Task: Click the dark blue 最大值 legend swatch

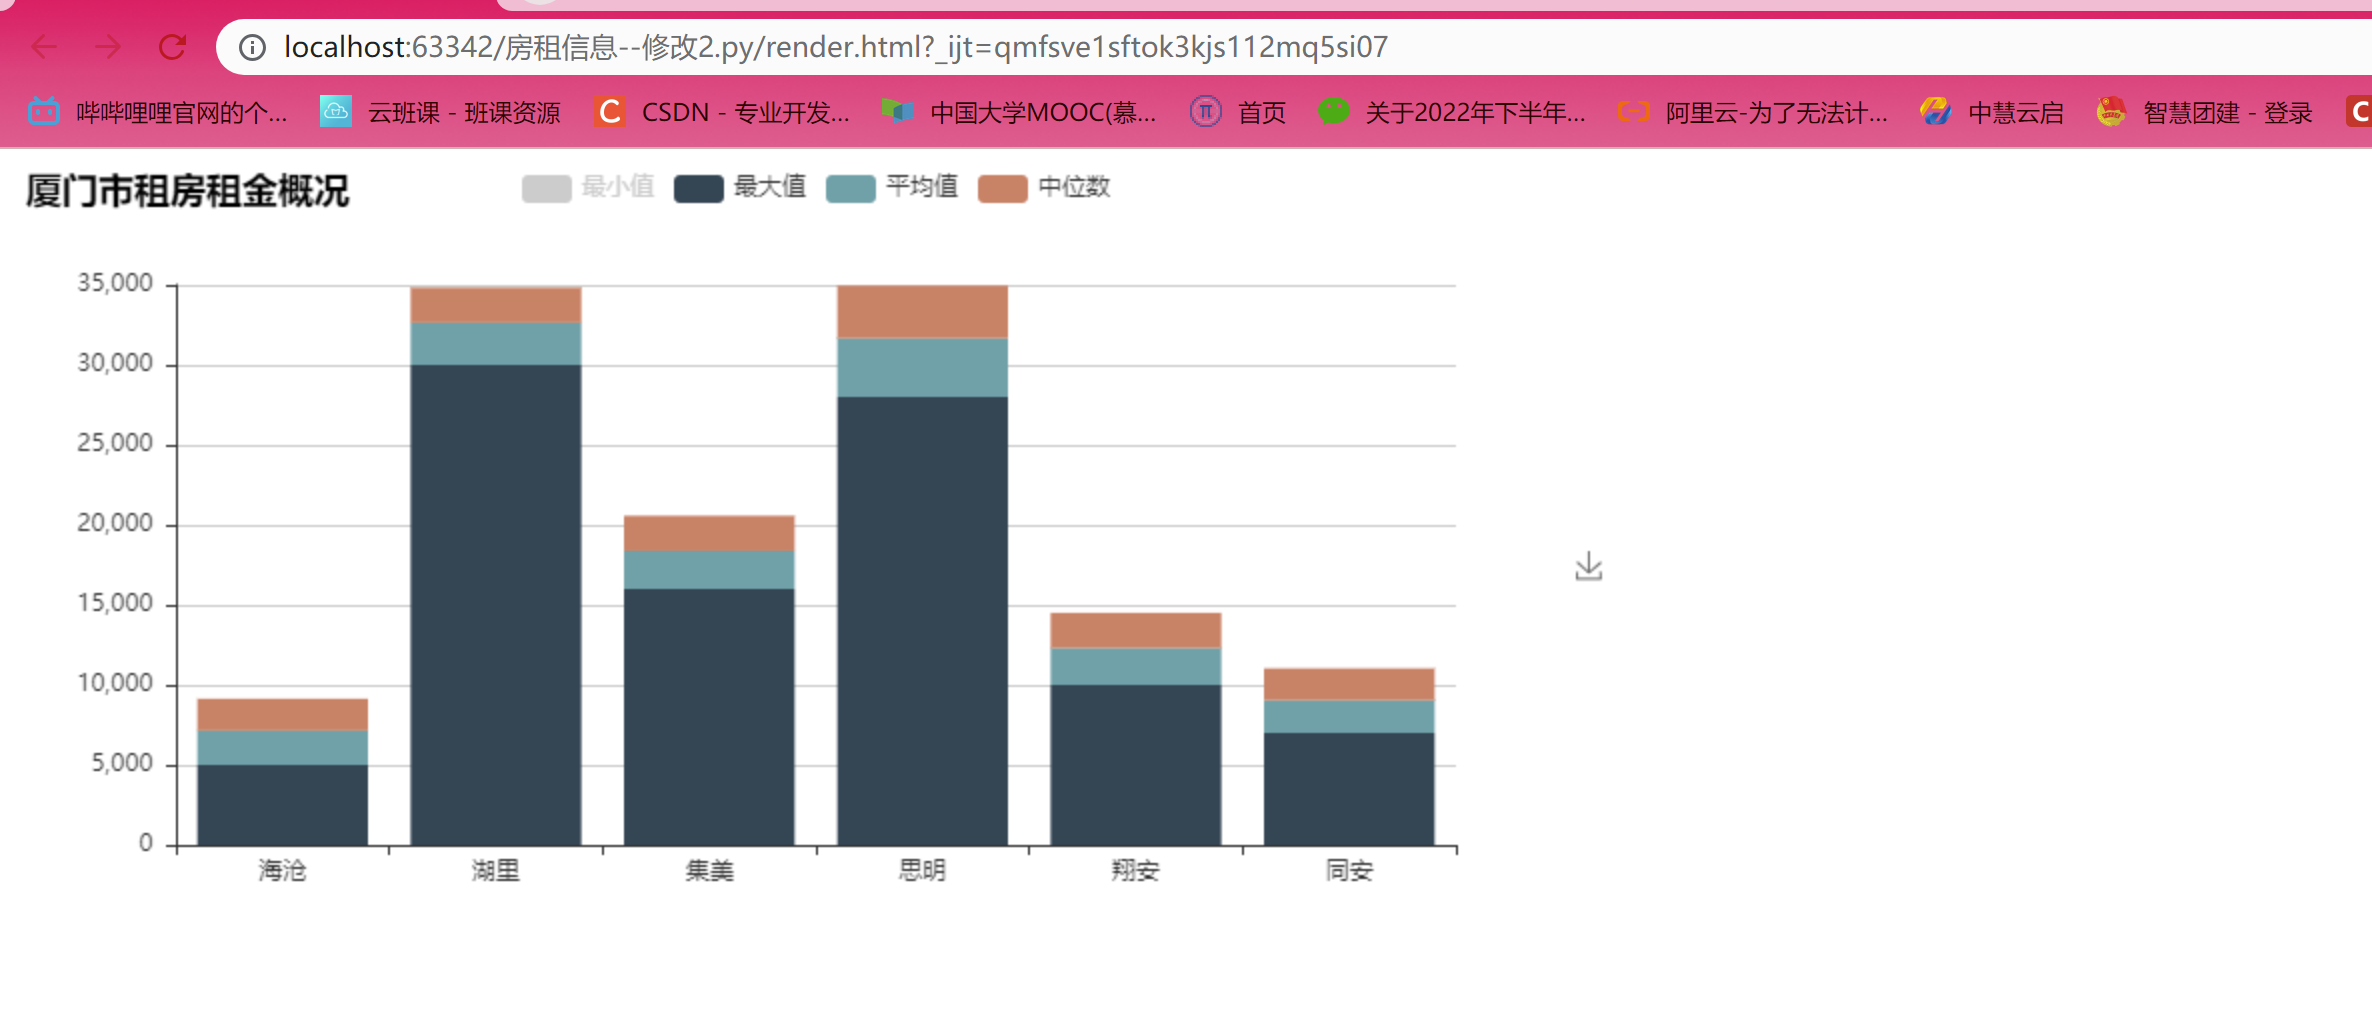Action: (x=698, y=188)
